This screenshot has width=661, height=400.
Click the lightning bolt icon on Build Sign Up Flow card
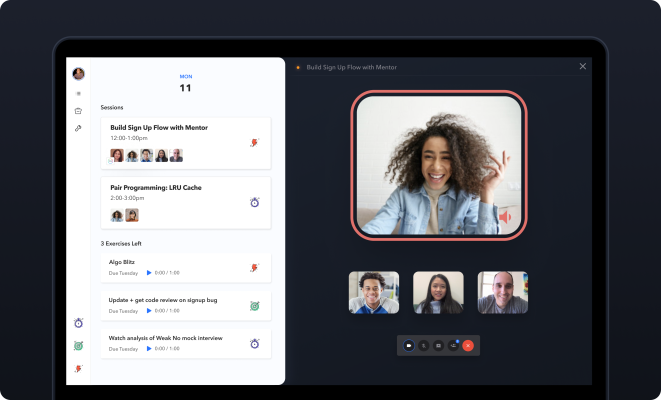[x=254, y=143]
